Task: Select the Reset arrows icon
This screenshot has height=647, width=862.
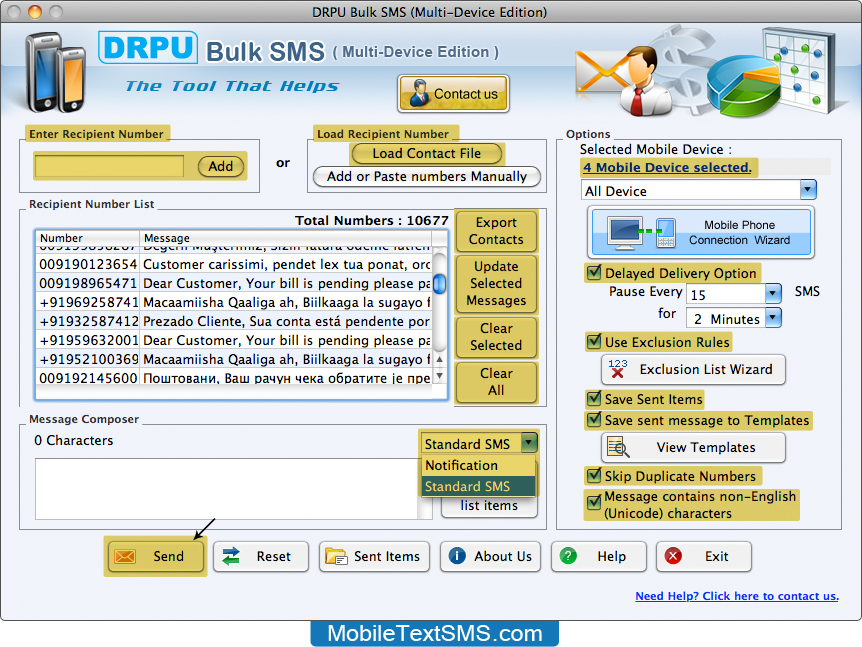Action: 231,556
